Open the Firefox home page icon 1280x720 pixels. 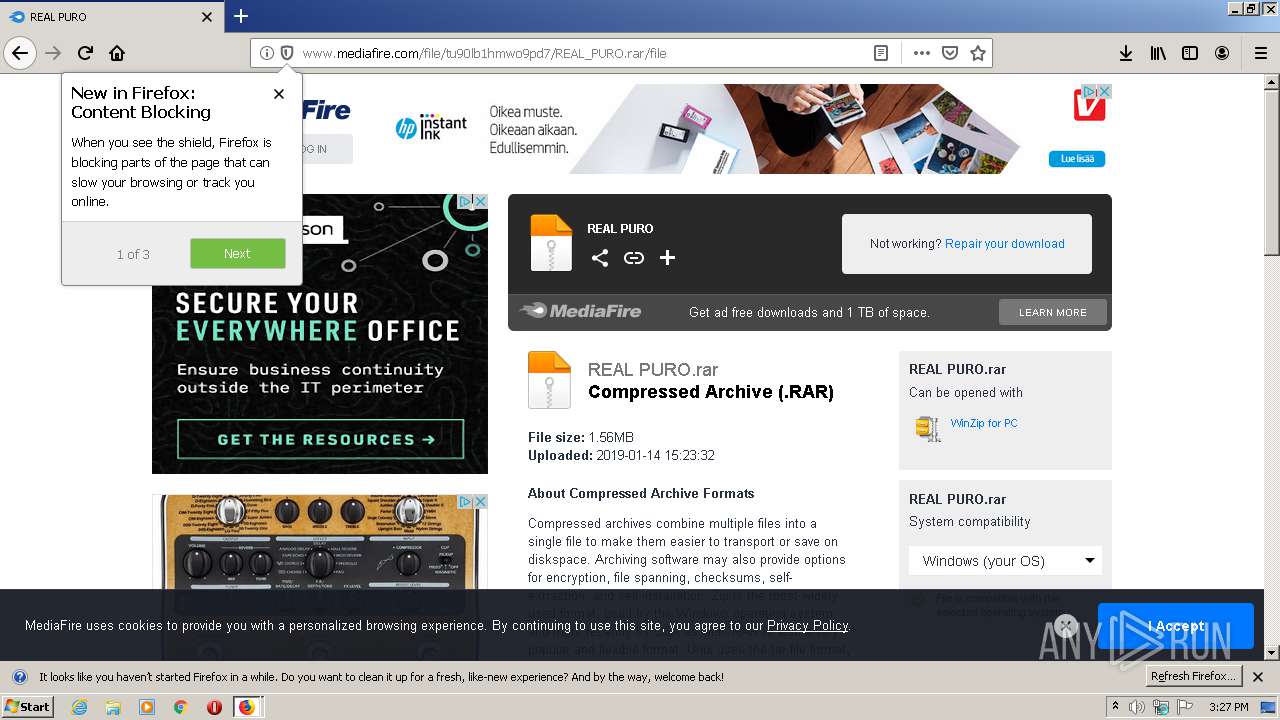point(117,53)
